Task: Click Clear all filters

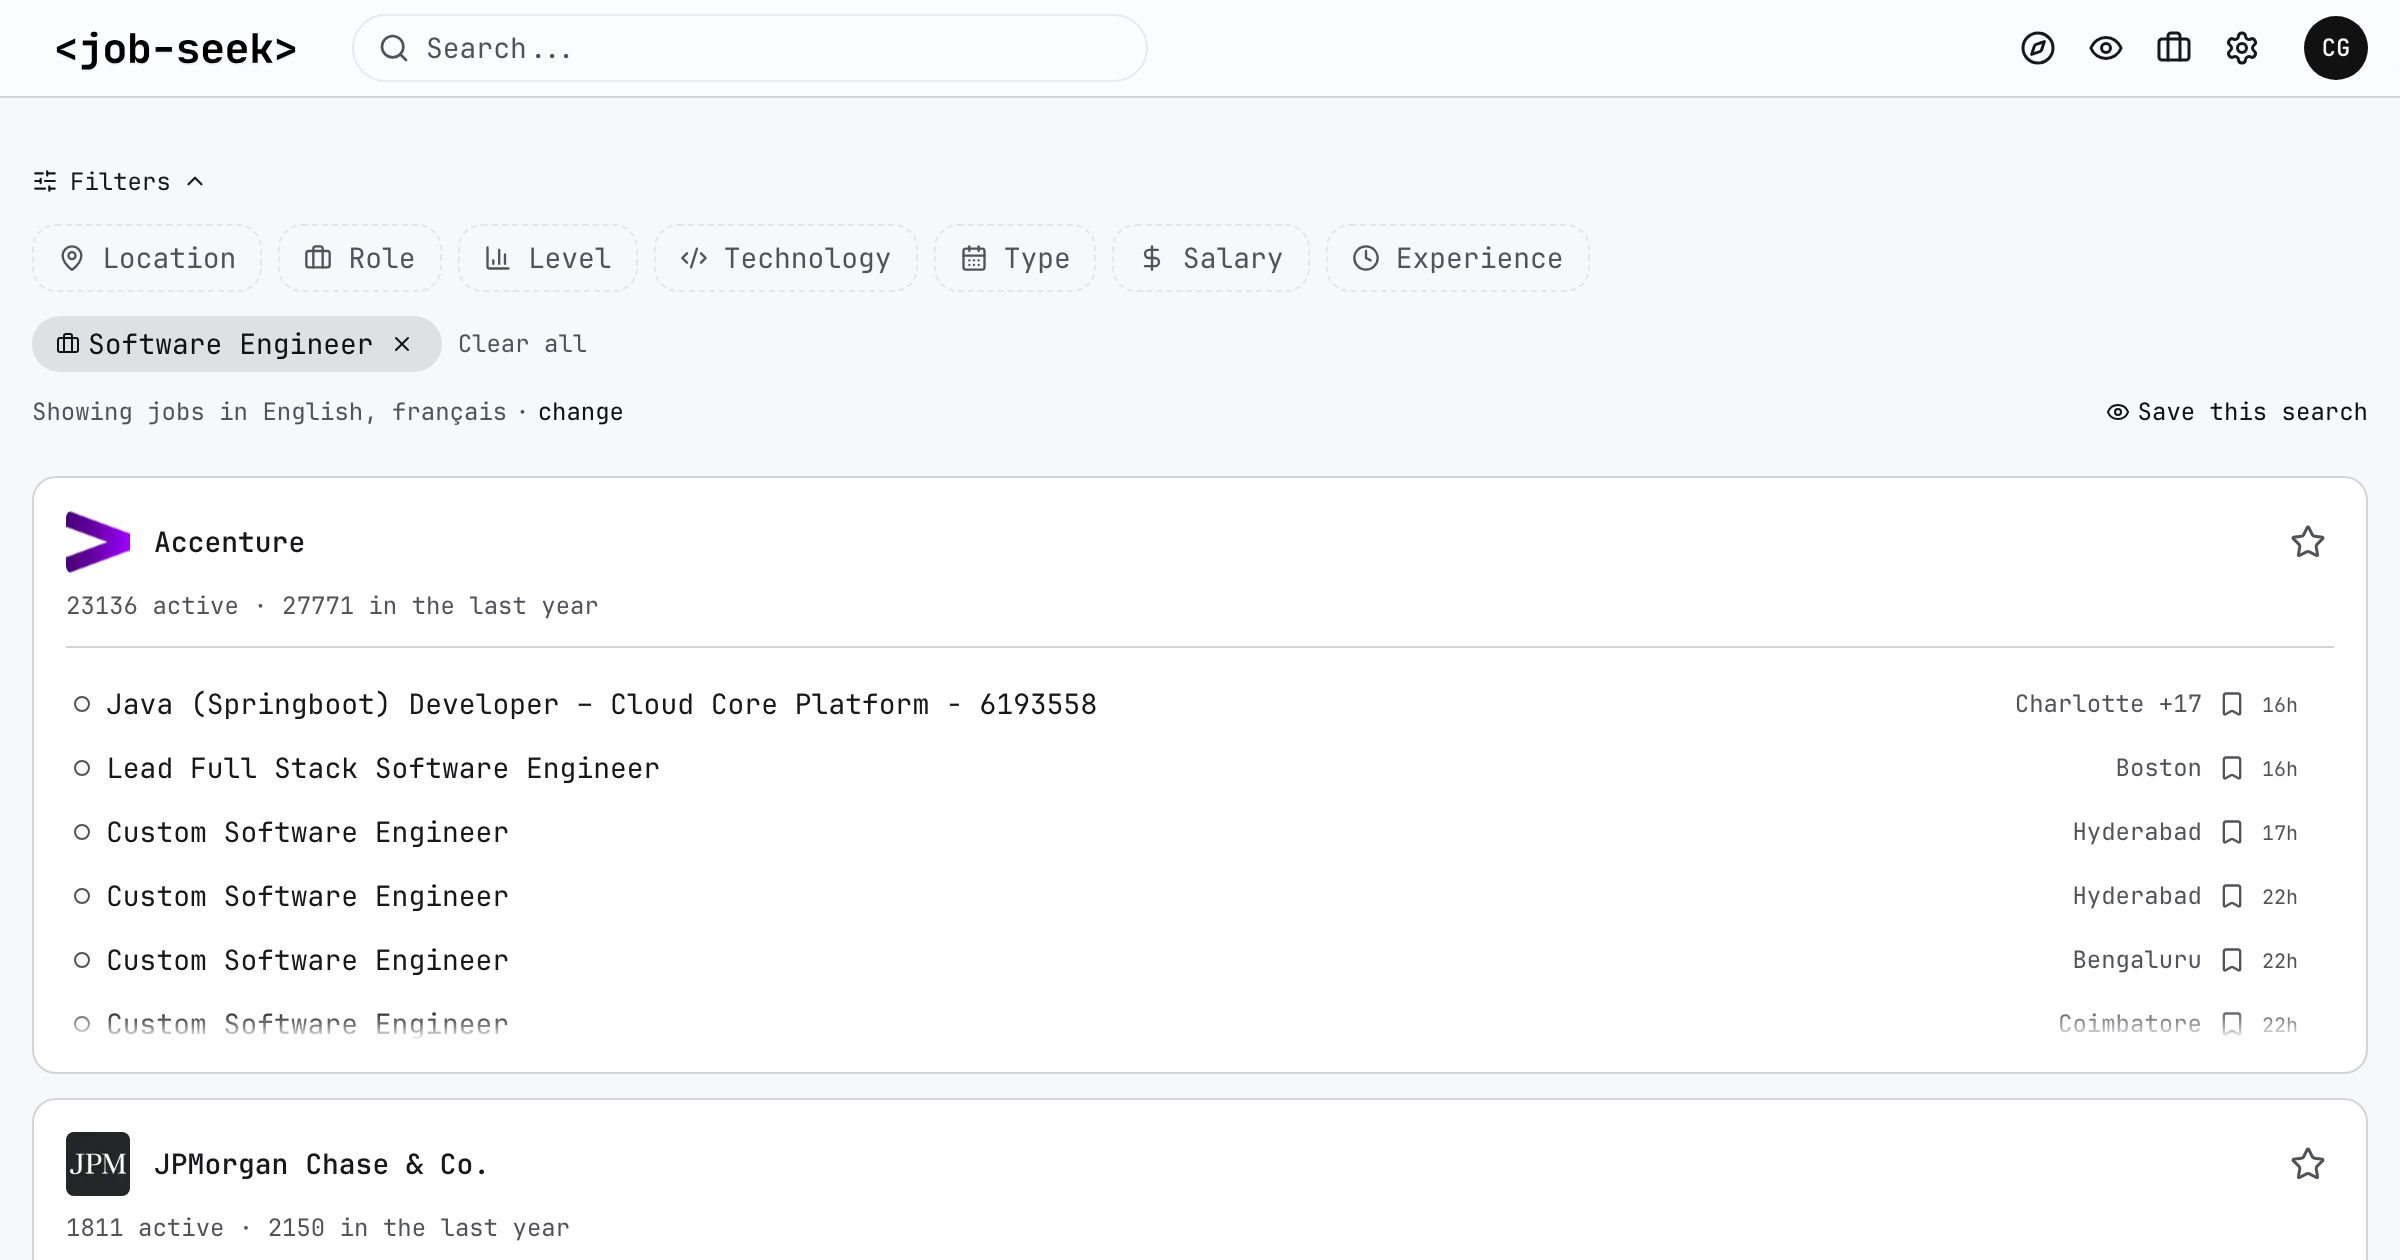Action: click(522, 344)
